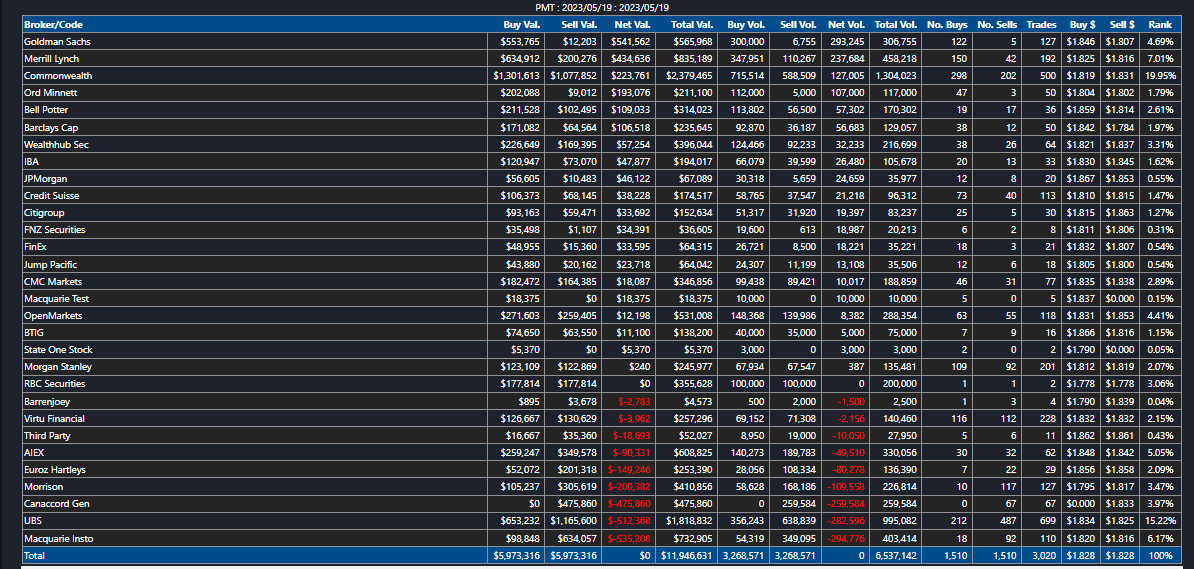The width and height of the screenshot is (1194, 569).
Task: Click the Barrenjoey broker name
Action: pos(47,401)
